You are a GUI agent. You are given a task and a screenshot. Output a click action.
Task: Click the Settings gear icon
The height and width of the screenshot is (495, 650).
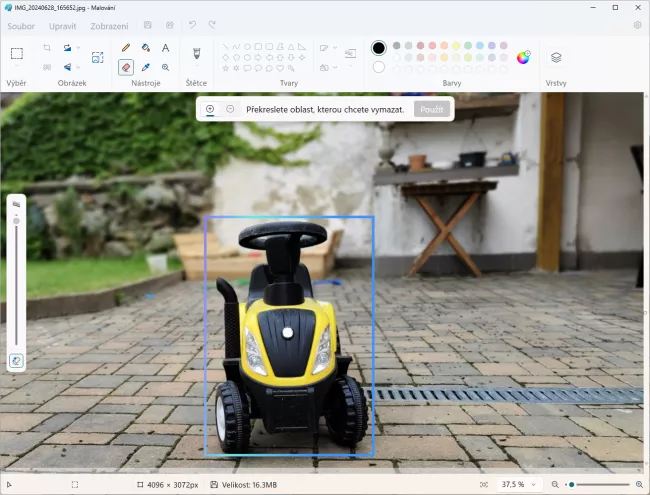[x=637, y=25]
